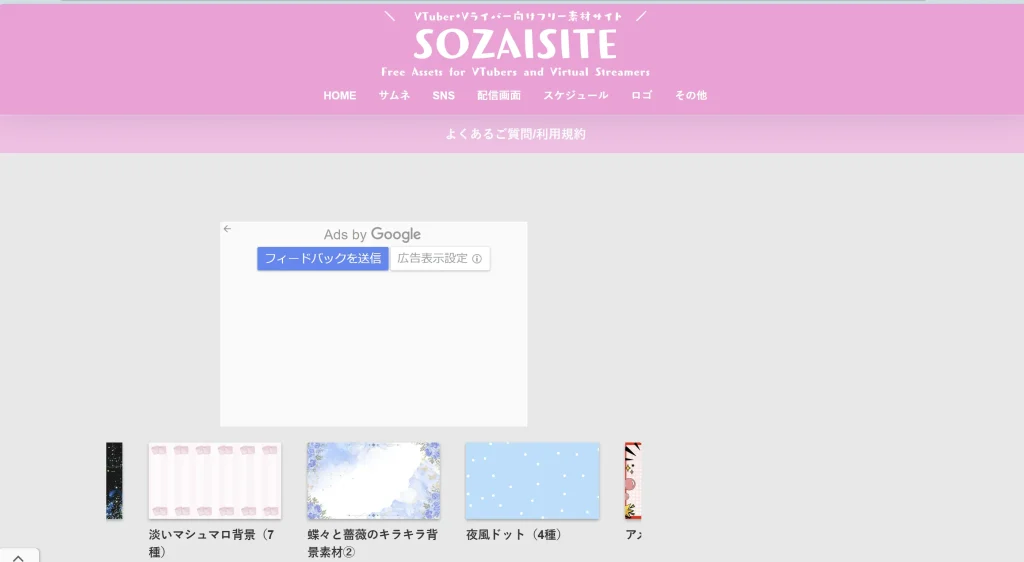Click the dark starry thumbnail at left edge
Screen dimensions: 1024x562
coord(114,481)
